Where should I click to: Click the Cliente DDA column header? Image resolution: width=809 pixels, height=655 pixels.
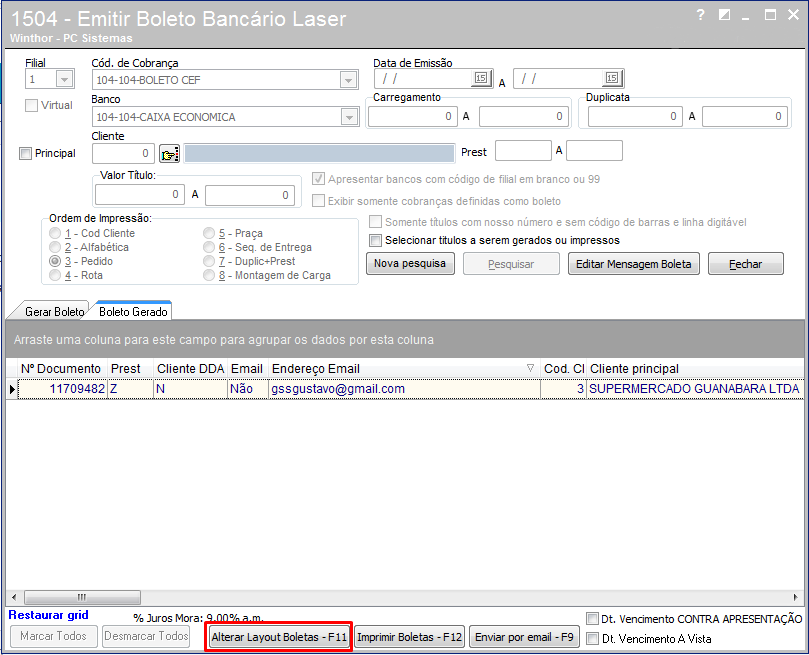(190, 368)
